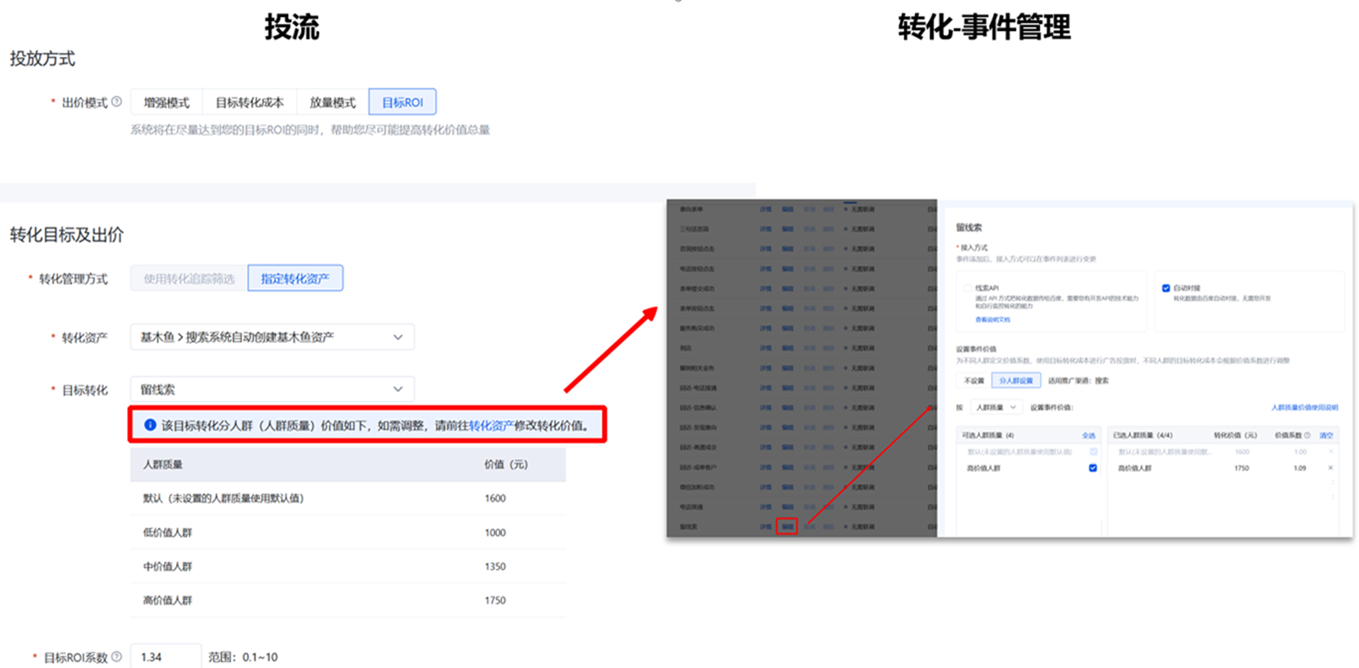The width and height of the screenshot is (1359, 668).
Task: Click the 转化资产 link in notice
Action: (490, 425)
